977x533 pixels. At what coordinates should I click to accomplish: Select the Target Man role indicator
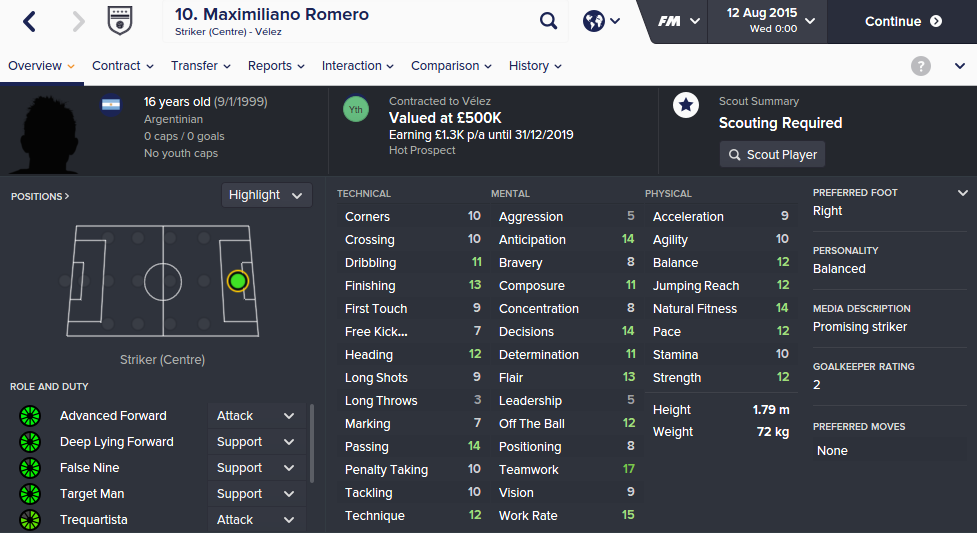[x=29, y=494]
